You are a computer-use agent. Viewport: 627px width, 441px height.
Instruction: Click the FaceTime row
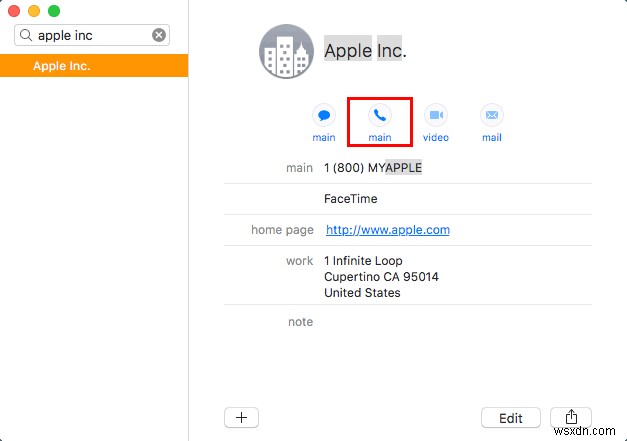[x=408, y=199]
